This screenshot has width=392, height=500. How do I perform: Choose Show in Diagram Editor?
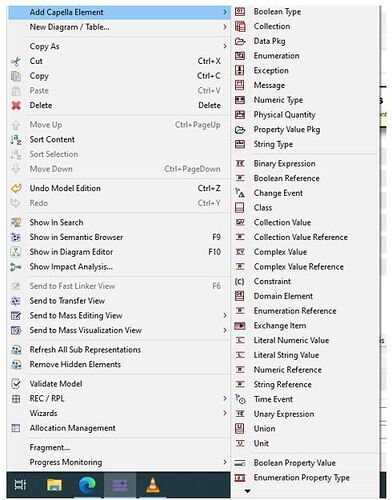(118, 252)
